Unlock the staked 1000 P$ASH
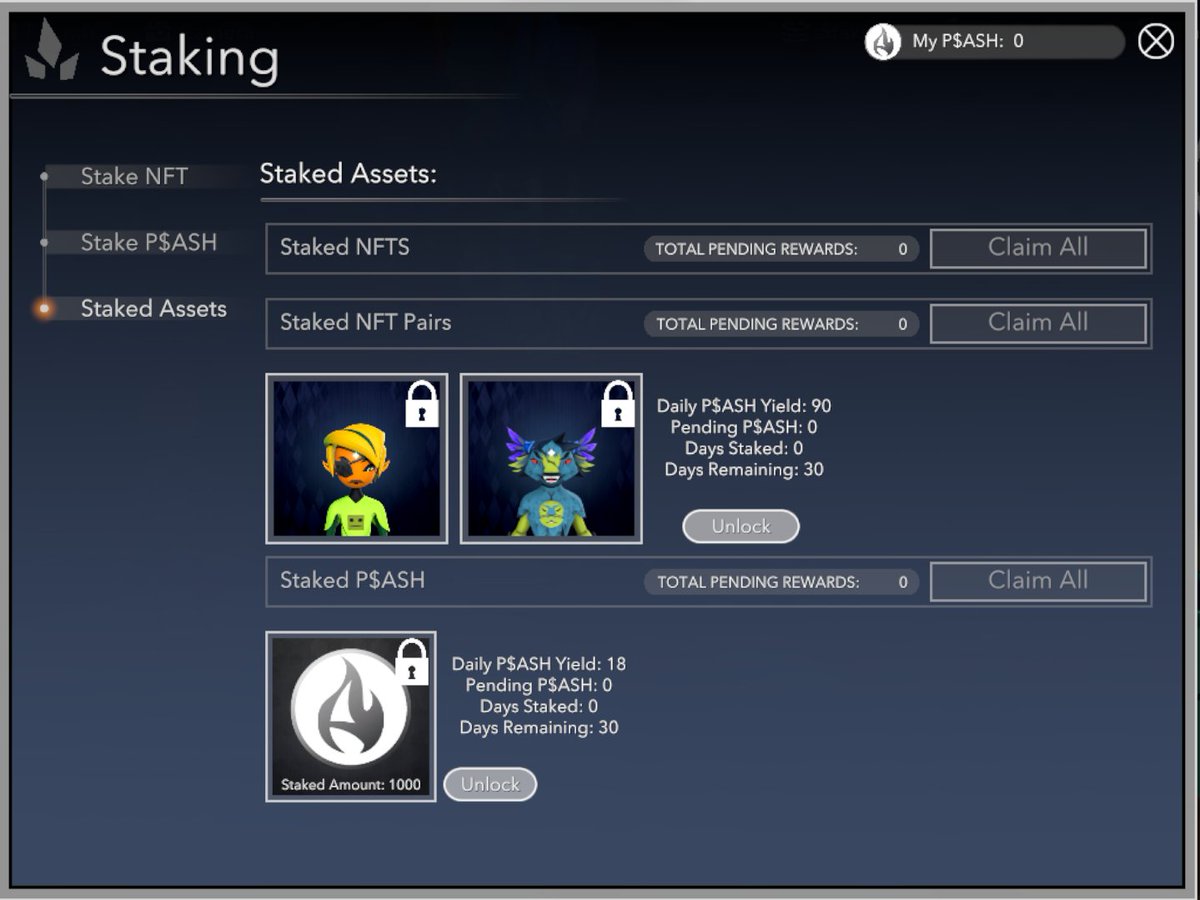Screen dimensions: 1200x900 tap(490, 784)
